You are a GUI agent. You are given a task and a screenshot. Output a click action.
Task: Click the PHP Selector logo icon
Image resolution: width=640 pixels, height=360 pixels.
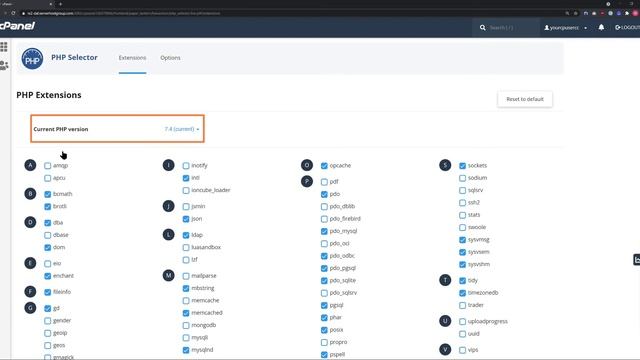pos(32,58)
